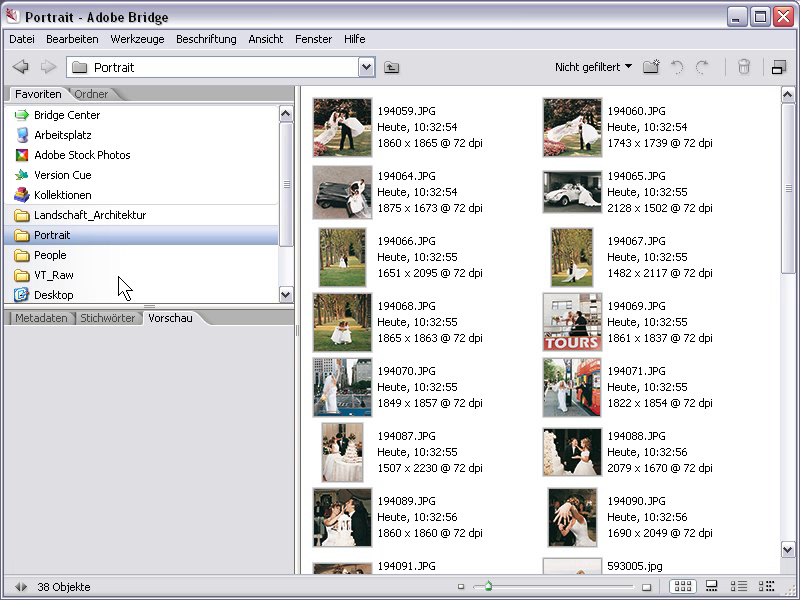Rotate image 90° clockwise
This screenshot has height=600, width=800.
(x=702, y=67)
